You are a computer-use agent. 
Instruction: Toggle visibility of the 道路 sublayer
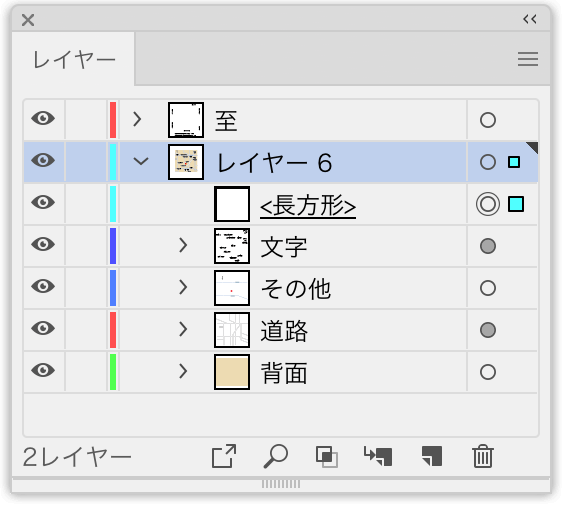(43, 328)
